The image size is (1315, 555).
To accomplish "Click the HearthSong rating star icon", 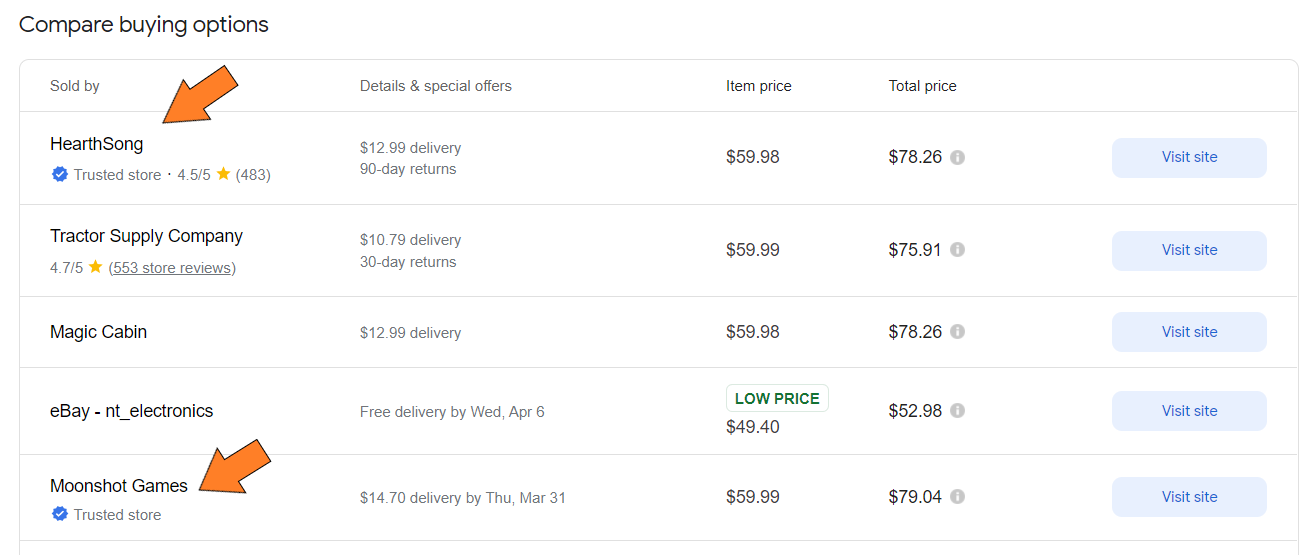I will tap(223, 175).
